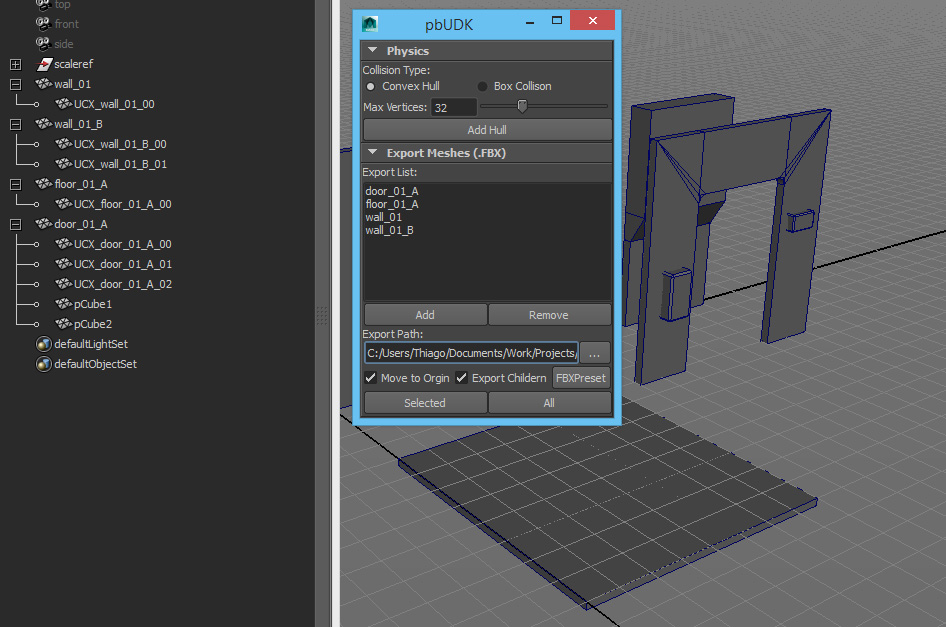
Task: Collapse the floor_01_A node
Action: click(x=16, y=184)
